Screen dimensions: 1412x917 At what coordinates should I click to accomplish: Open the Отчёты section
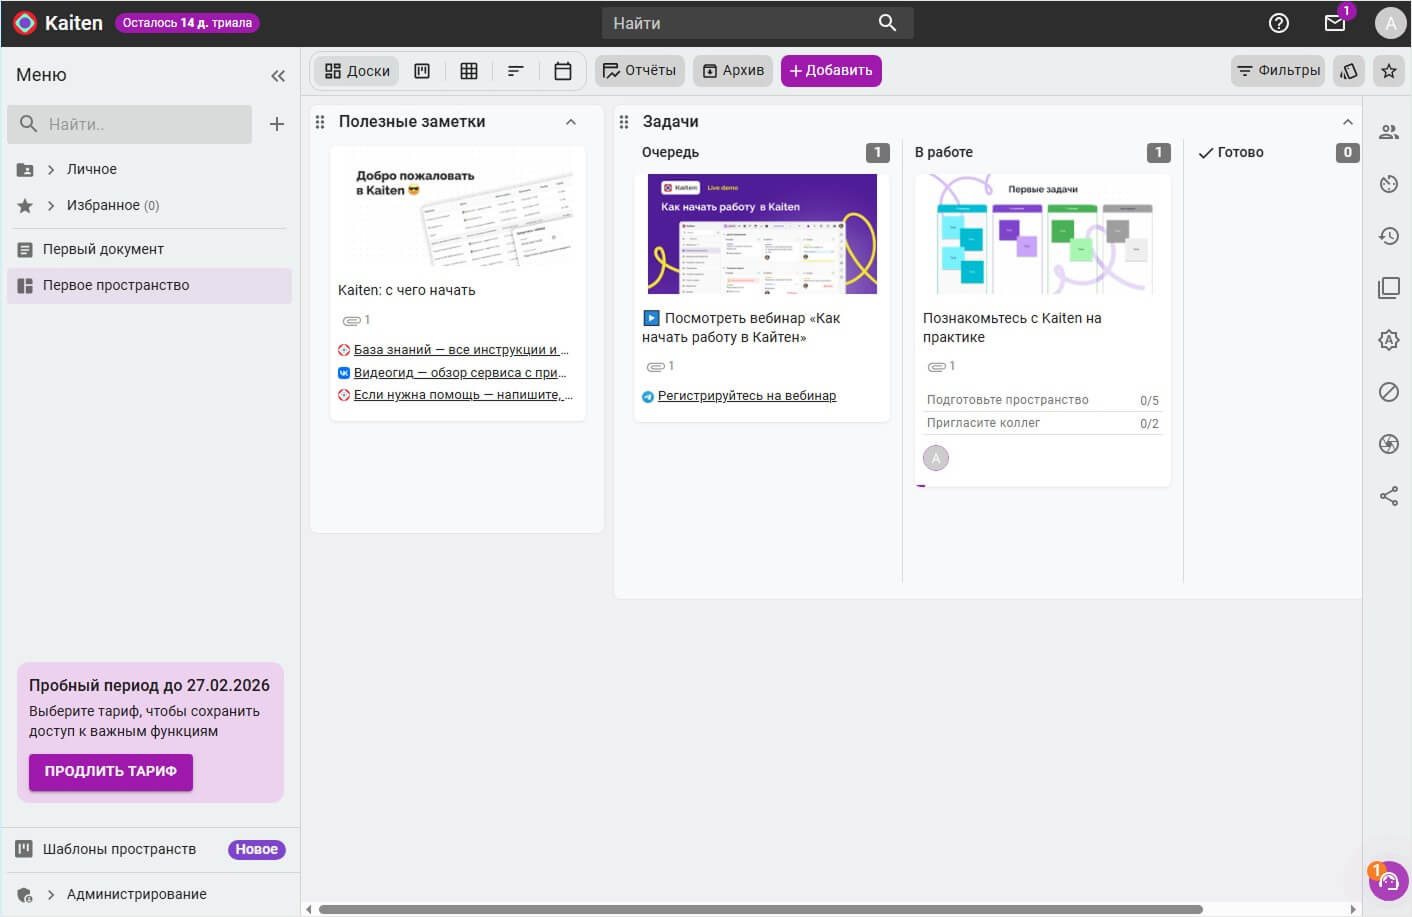[x=640, y=71]
